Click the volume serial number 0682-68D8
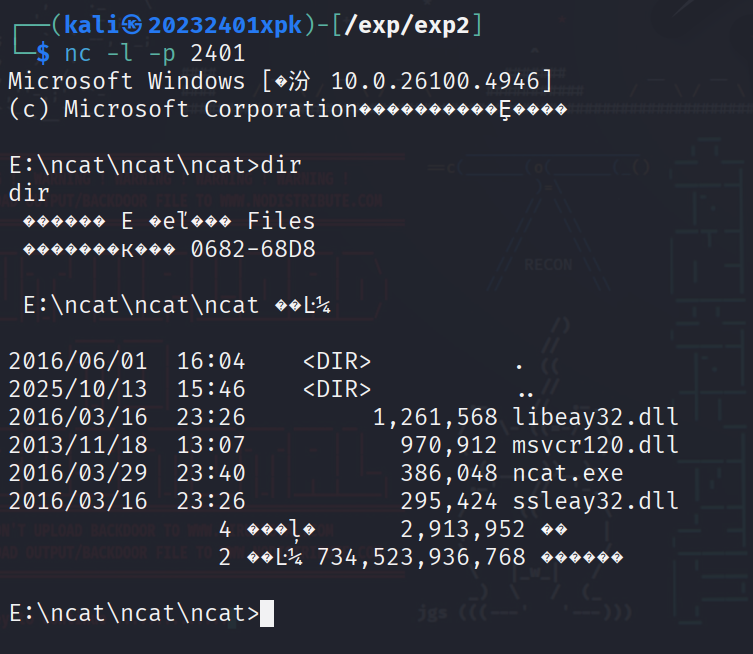Viewport: 753px width, 654px height. (252, 249)
